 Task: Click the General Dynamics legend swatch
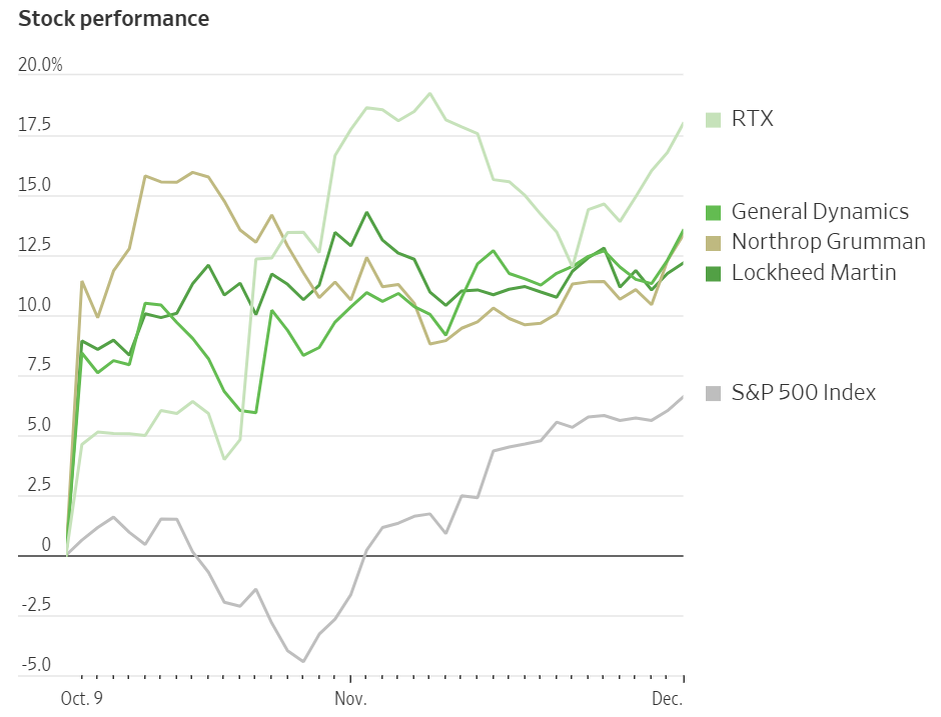[x=713, y=212]
